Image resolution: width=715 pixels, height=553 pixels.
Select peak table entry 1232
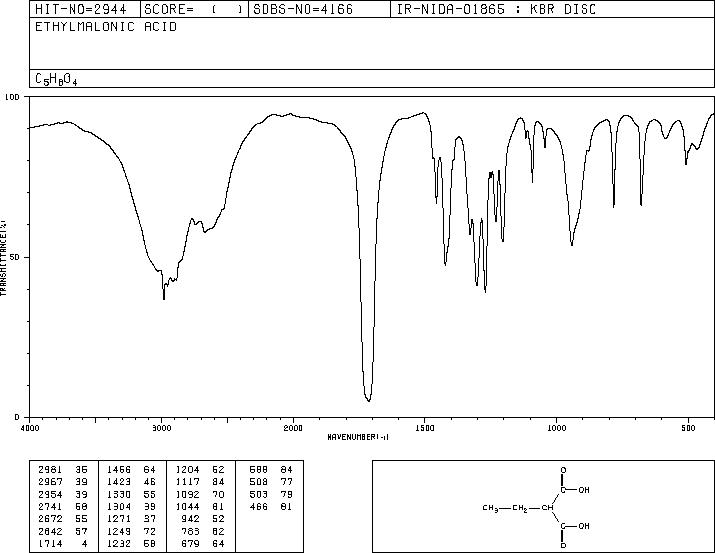pyautogui.click(x=131, y=544)
